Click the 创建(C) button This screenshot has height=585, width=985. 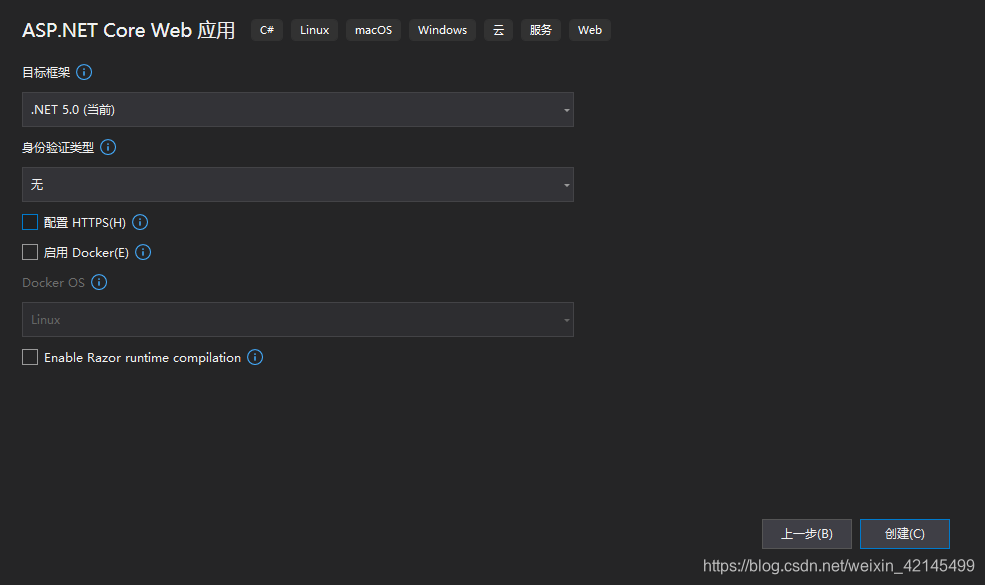[904, 533]
